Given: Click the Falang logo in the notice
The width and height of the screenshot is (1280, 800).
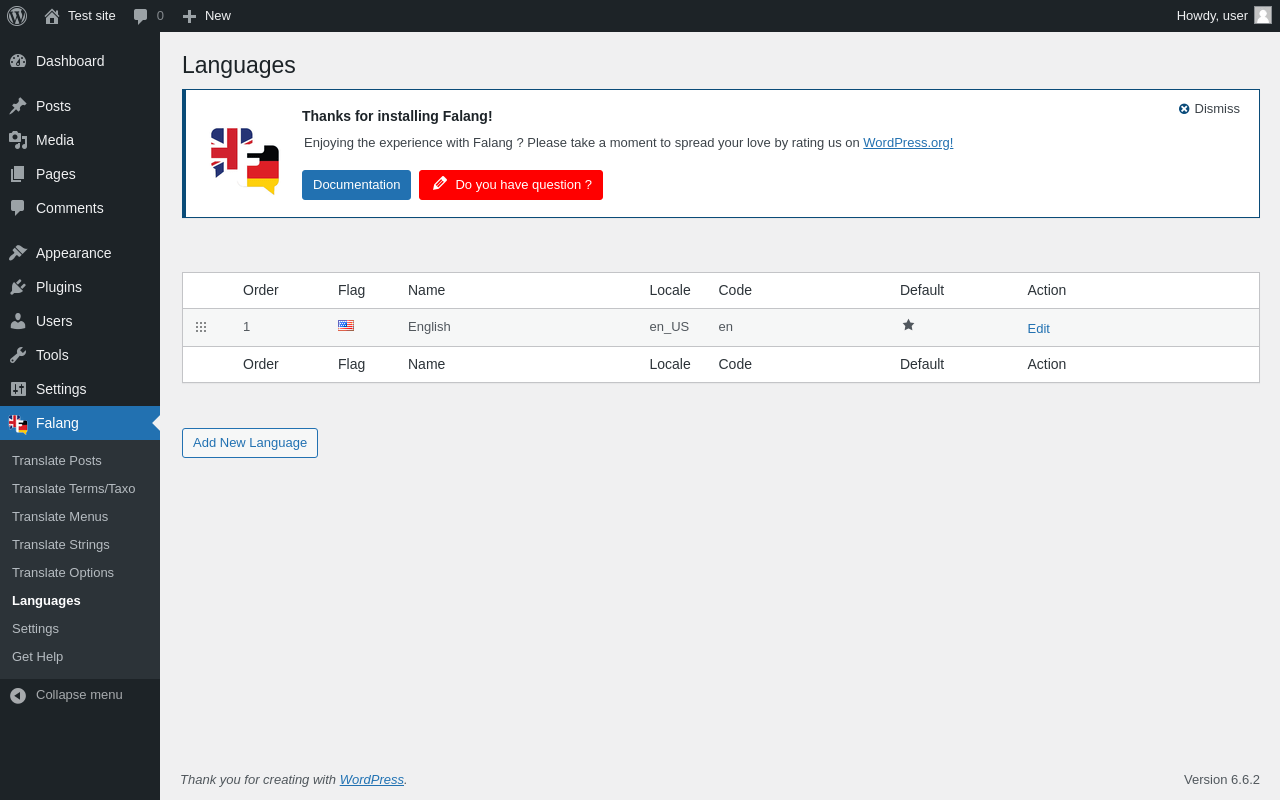Looking at the screenshot, I should [x=245, y=160].
